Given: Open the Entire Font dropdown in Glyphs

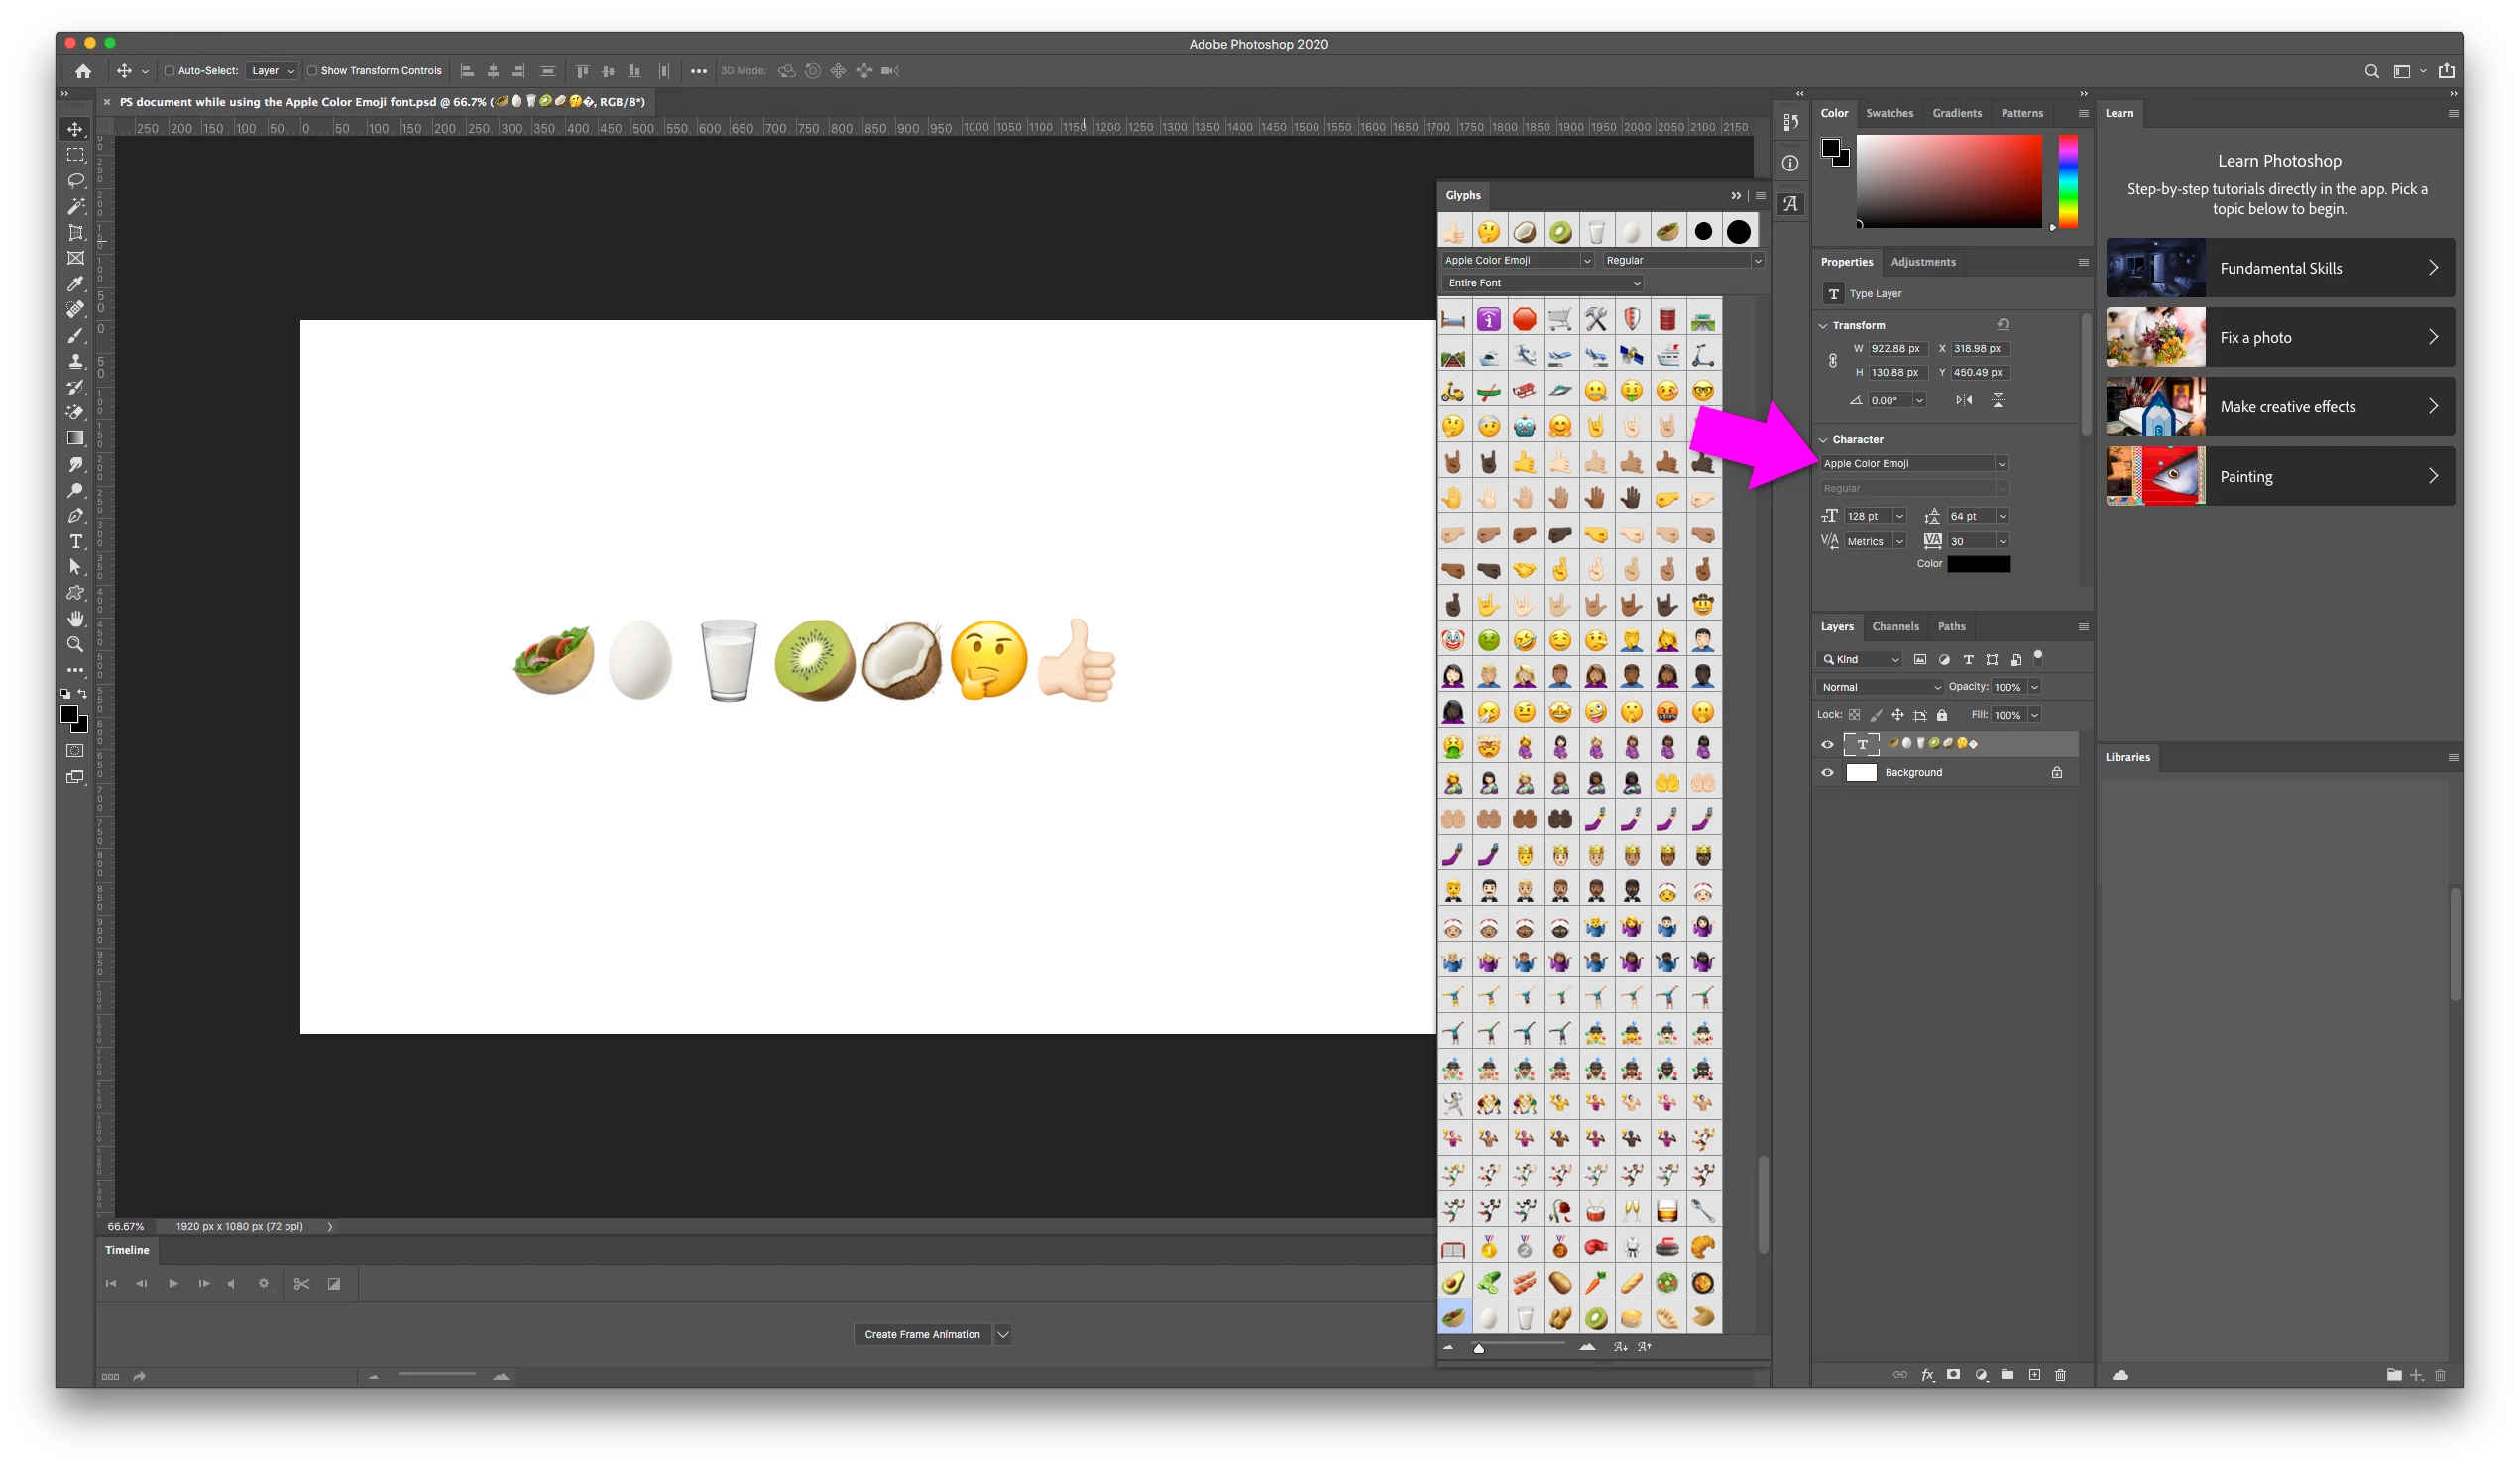Looking at the screenshot, I should 1543,283.
